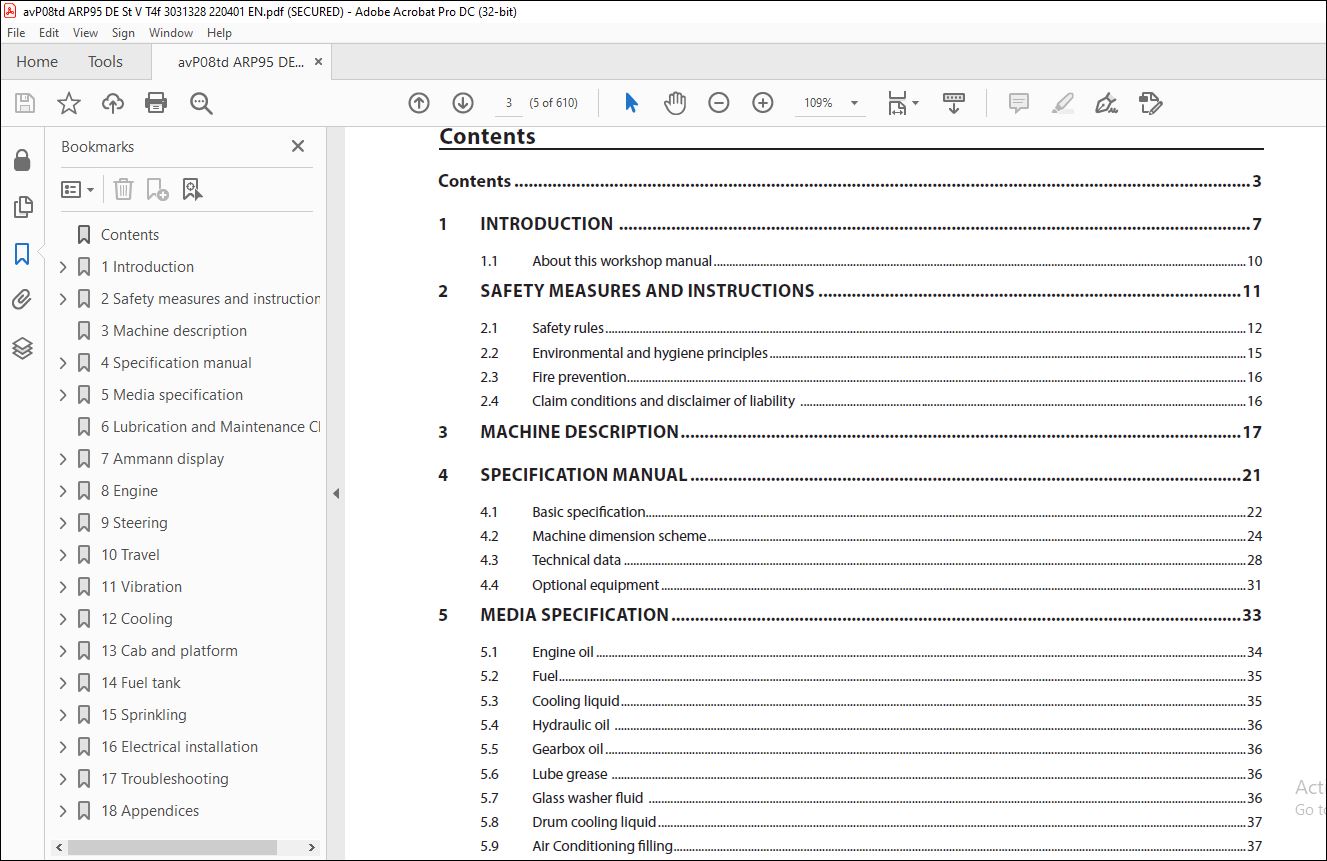Collapse the navigation pane with the arrow
Image resolution: width=1327 pixels, height=861 pixels.
[x=336, y=493]
